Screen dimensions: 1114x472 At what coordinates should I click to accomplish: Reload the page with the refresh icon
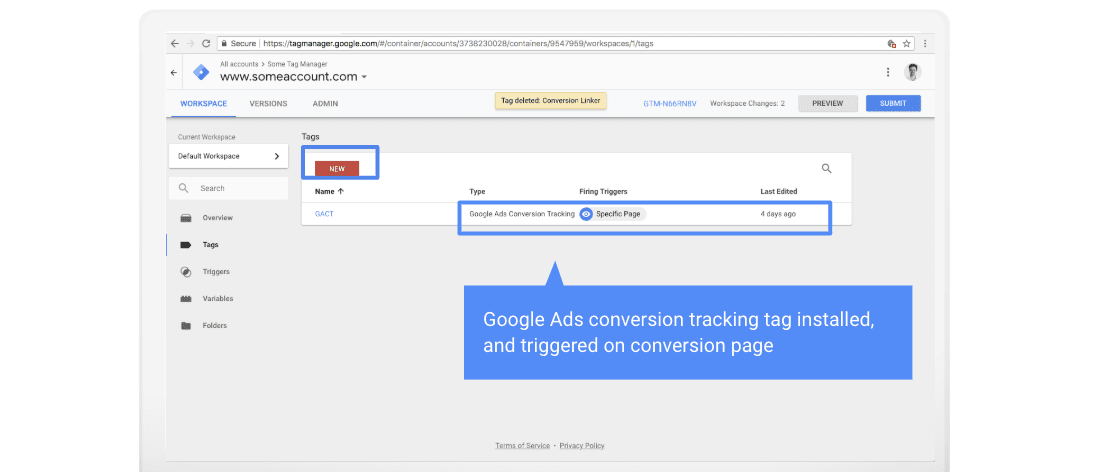(206, 43)
